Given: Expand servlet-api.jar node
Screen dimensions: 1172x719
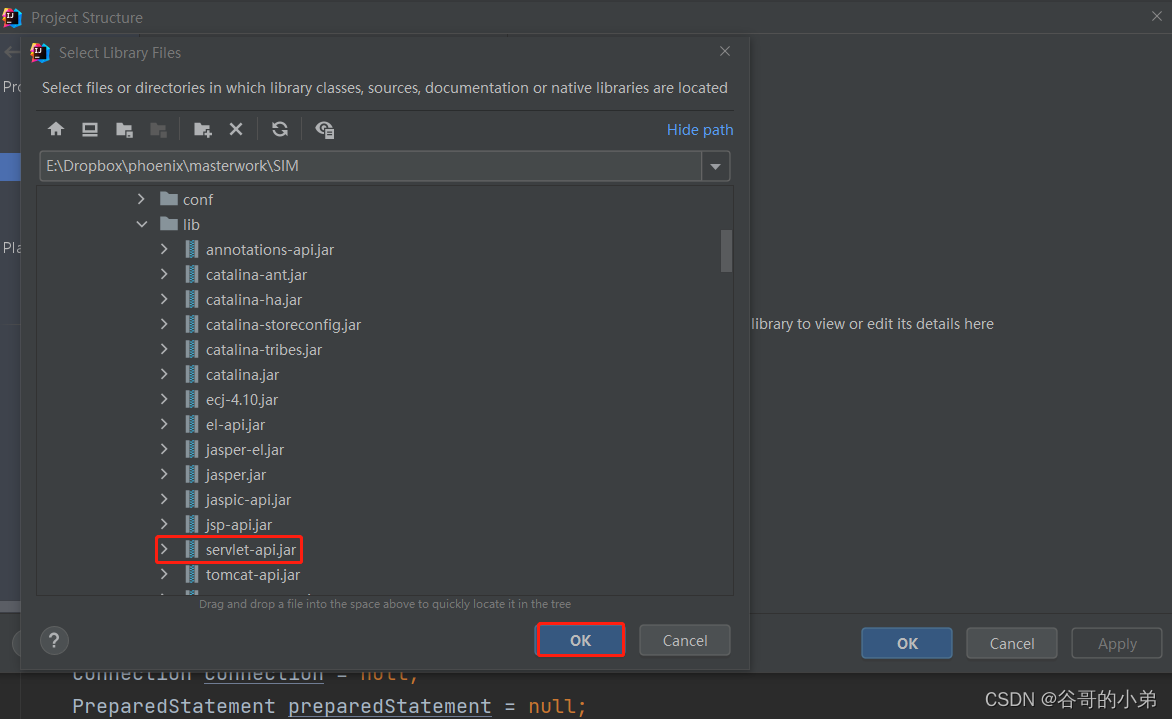Looking at the screenshot, I should pos(164,549).
